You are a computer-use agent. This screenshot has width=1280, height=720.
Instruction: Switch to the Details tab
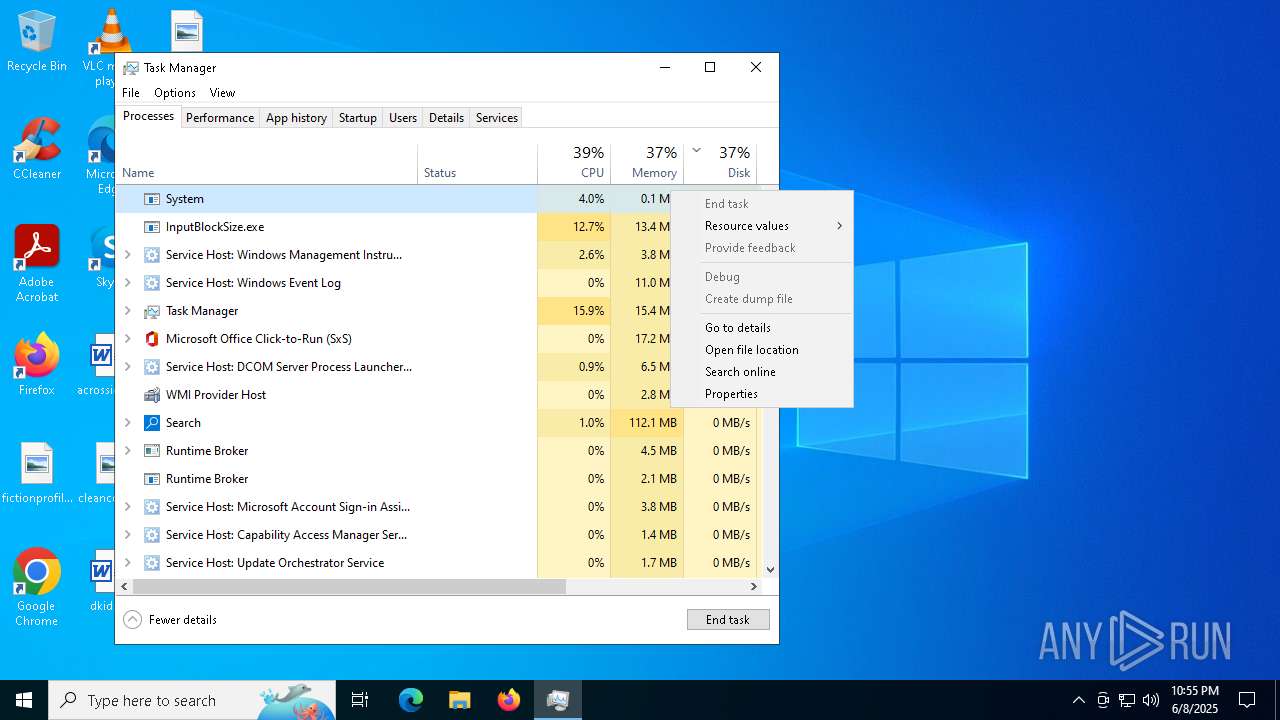pos(446,118)
